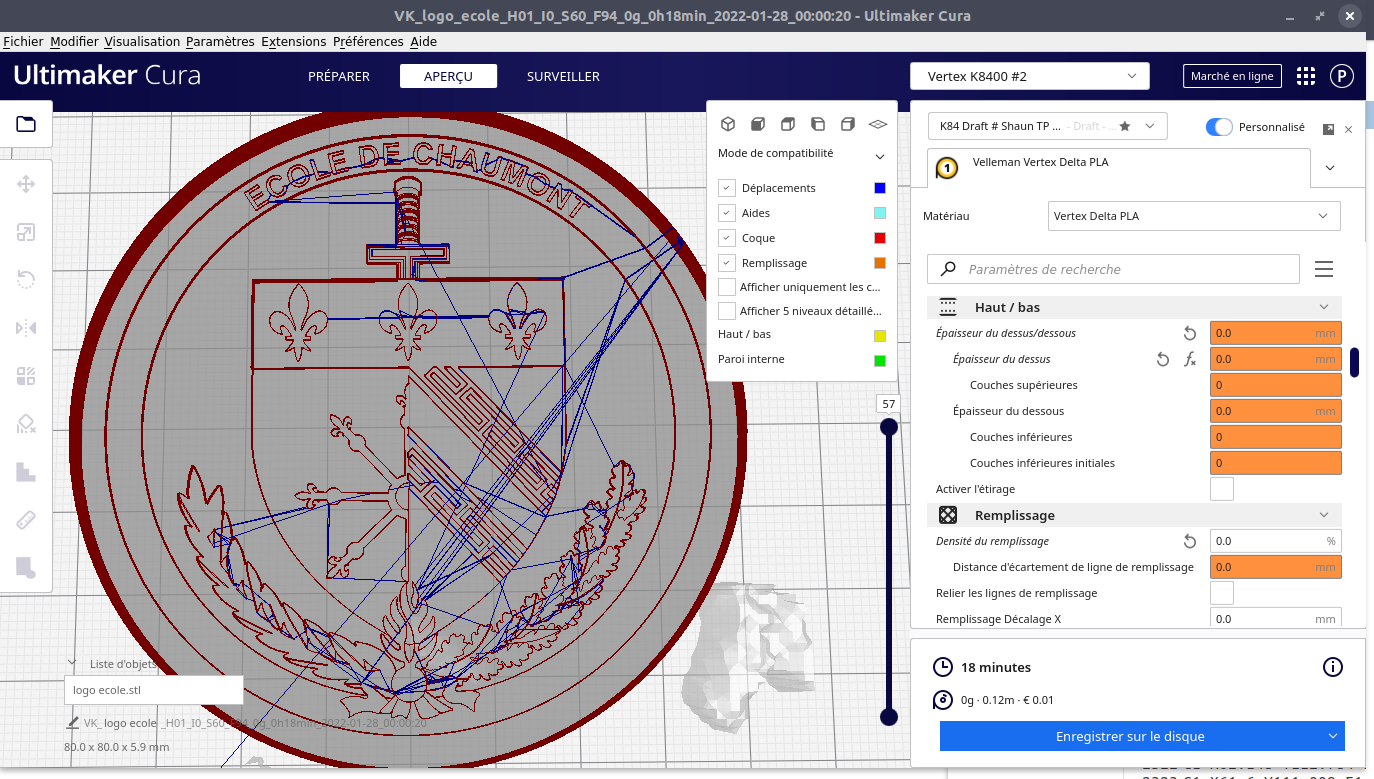The height and width of the screenshot is (779, 1374).
Task: Click the edit pencil next to job name
Action: point(73,722)
